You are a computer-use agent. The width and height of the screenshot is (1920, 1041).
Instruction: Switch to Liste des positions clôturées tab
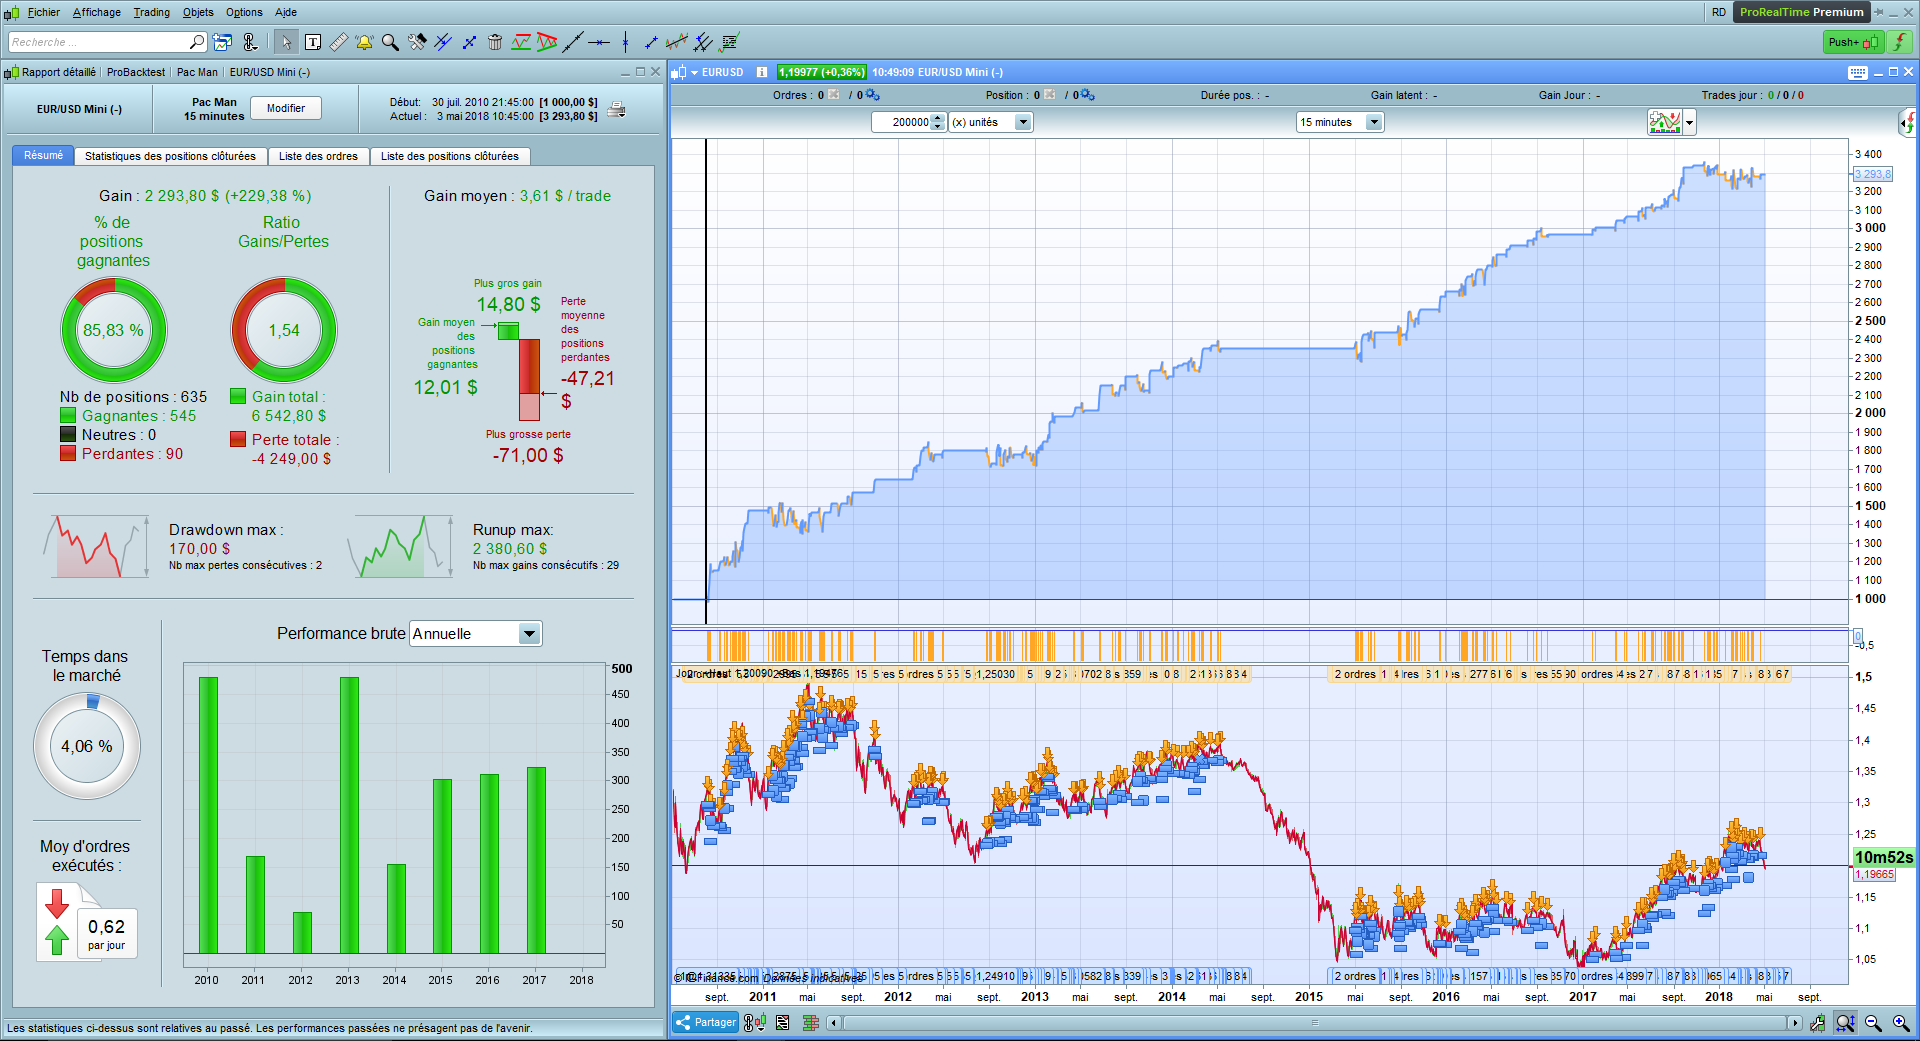click(x=450, y=156)
